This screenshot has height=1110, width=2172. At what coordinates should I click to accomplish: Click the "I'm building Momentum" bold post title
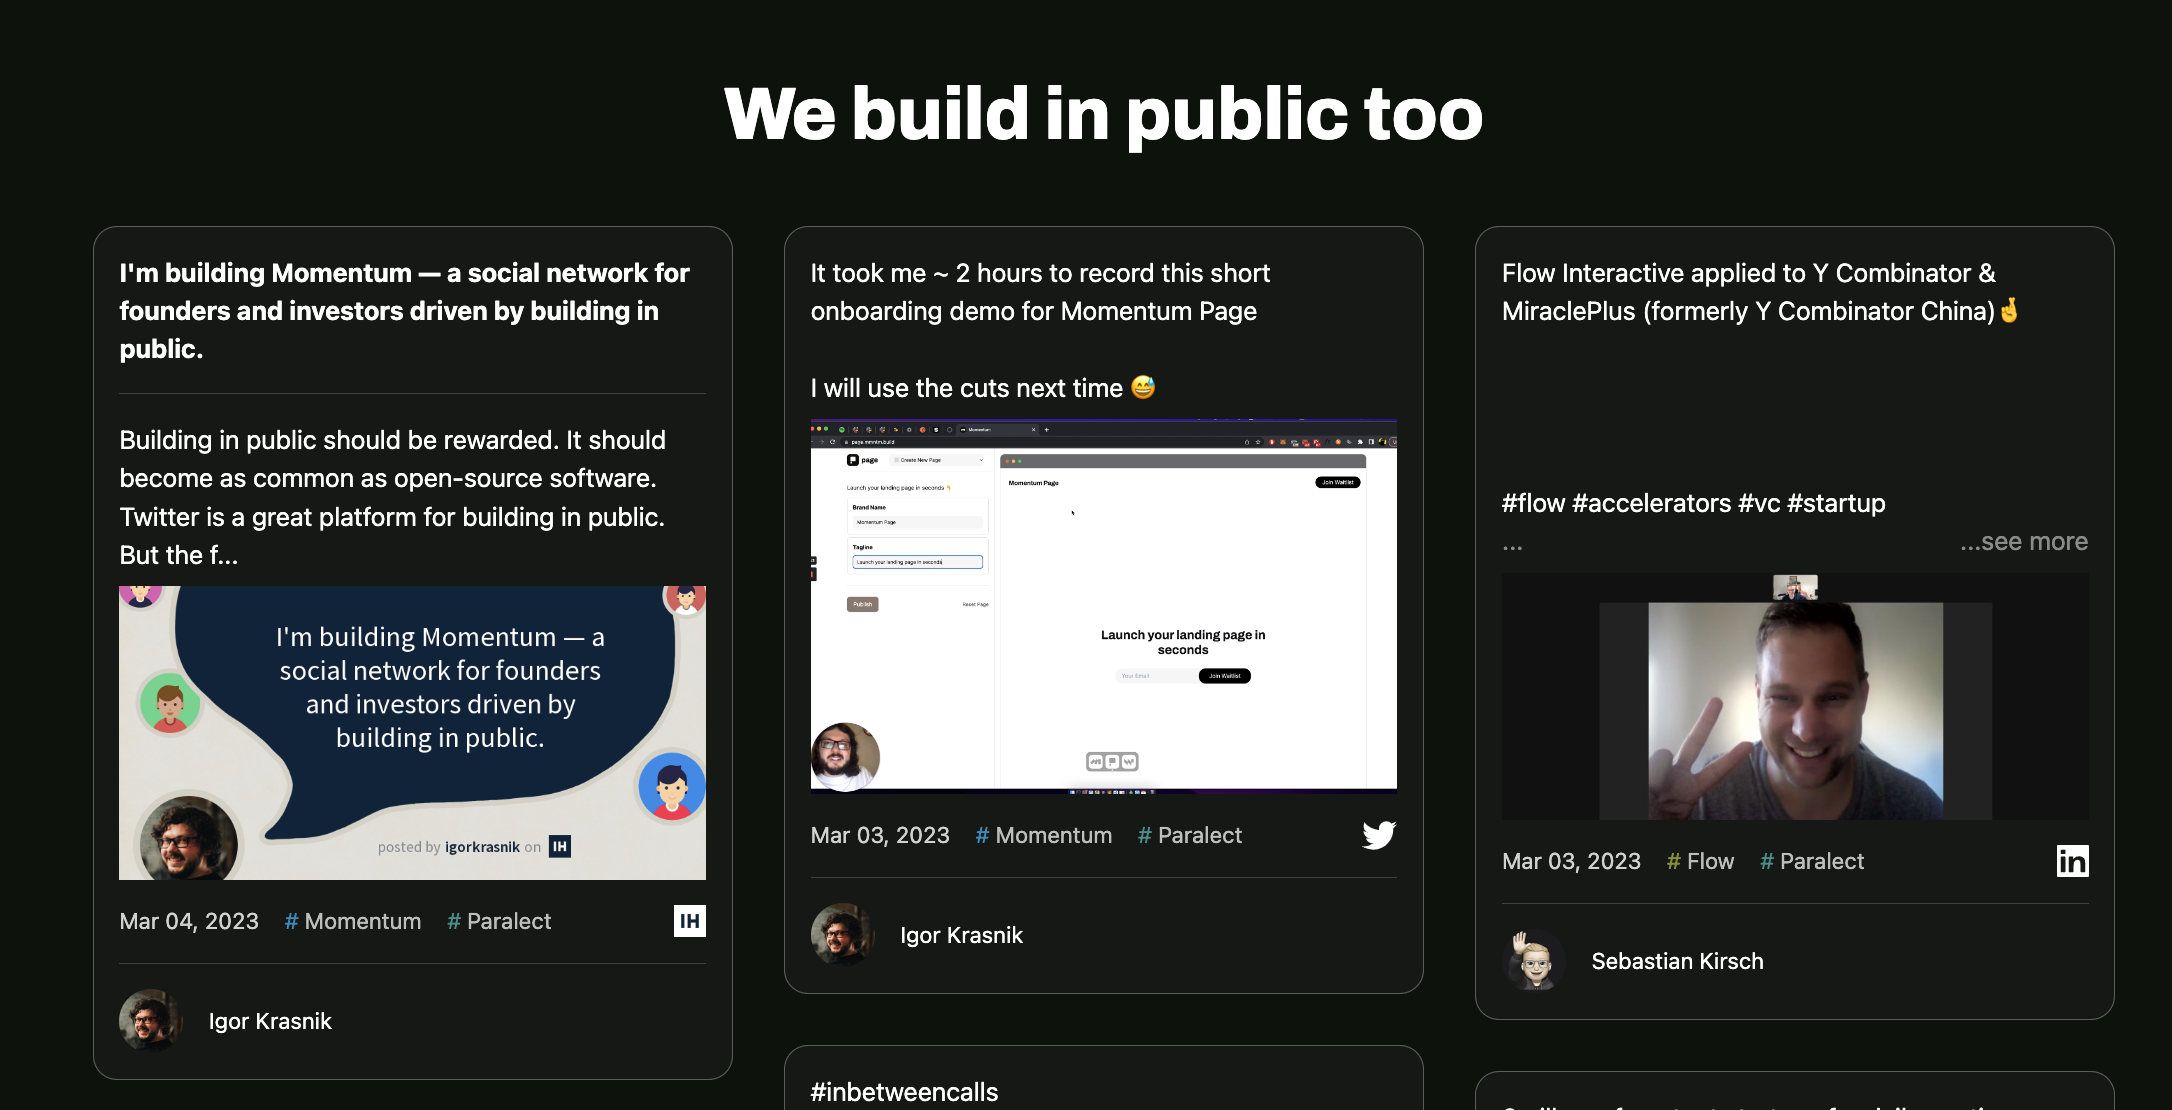point(405,311)
